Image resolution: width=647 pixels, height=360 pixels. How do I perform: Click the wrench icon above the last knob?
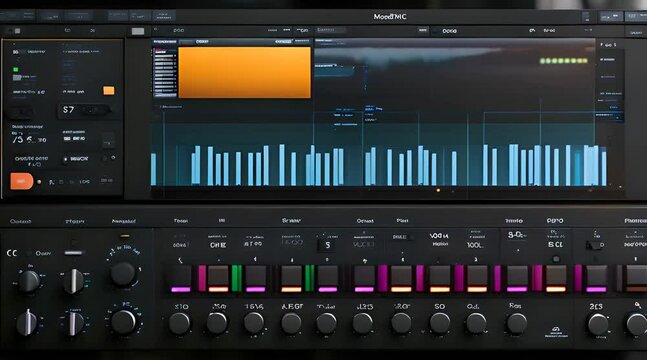point(638,305)
